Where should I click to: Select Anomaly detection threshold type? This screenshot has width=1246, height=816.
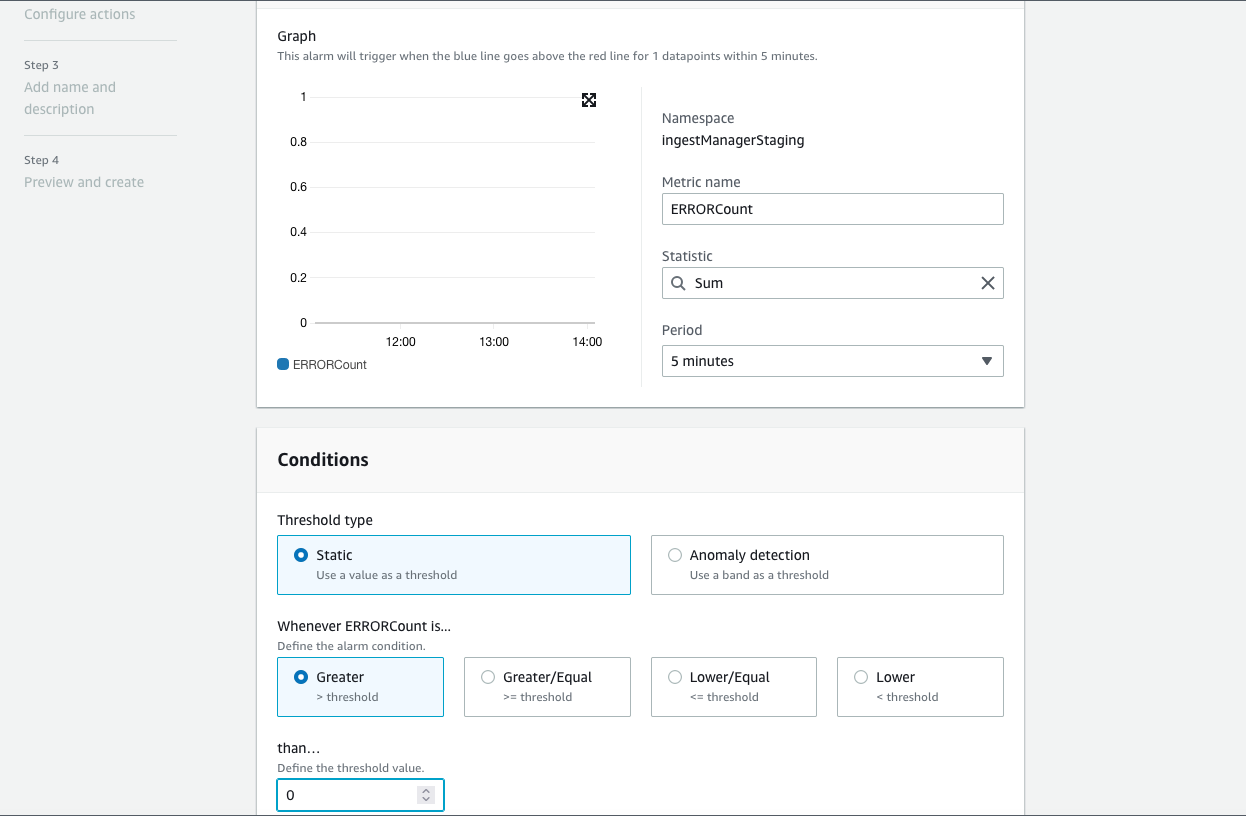[x=675, y=555]
